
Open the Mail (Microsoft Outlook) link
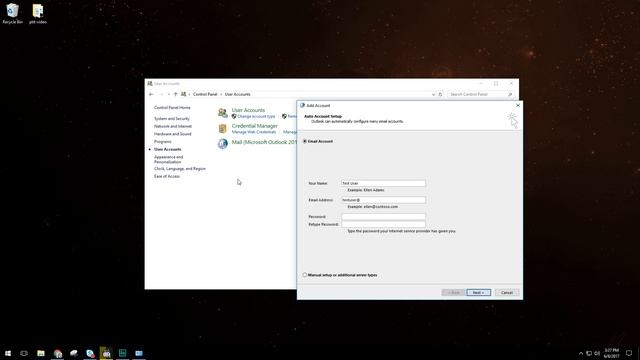264,142
